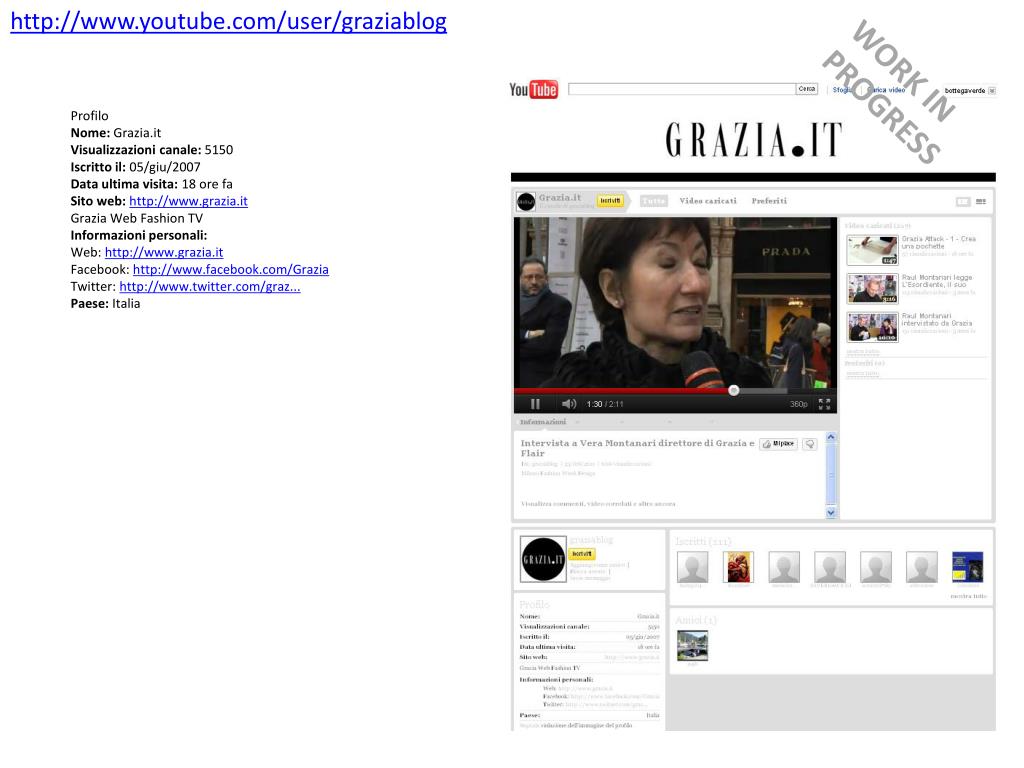
Task: Click Raul Montanari intervistato da Grazia title
Action: [x=936, y=319]
